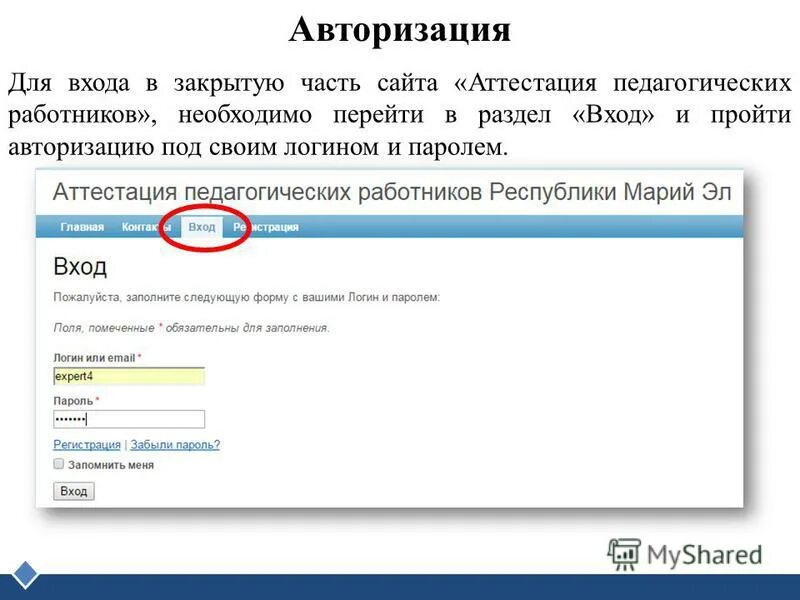Screen dimensions: 800x600
Task: Toggle remember me before logging in
Action: coord(58,465)
